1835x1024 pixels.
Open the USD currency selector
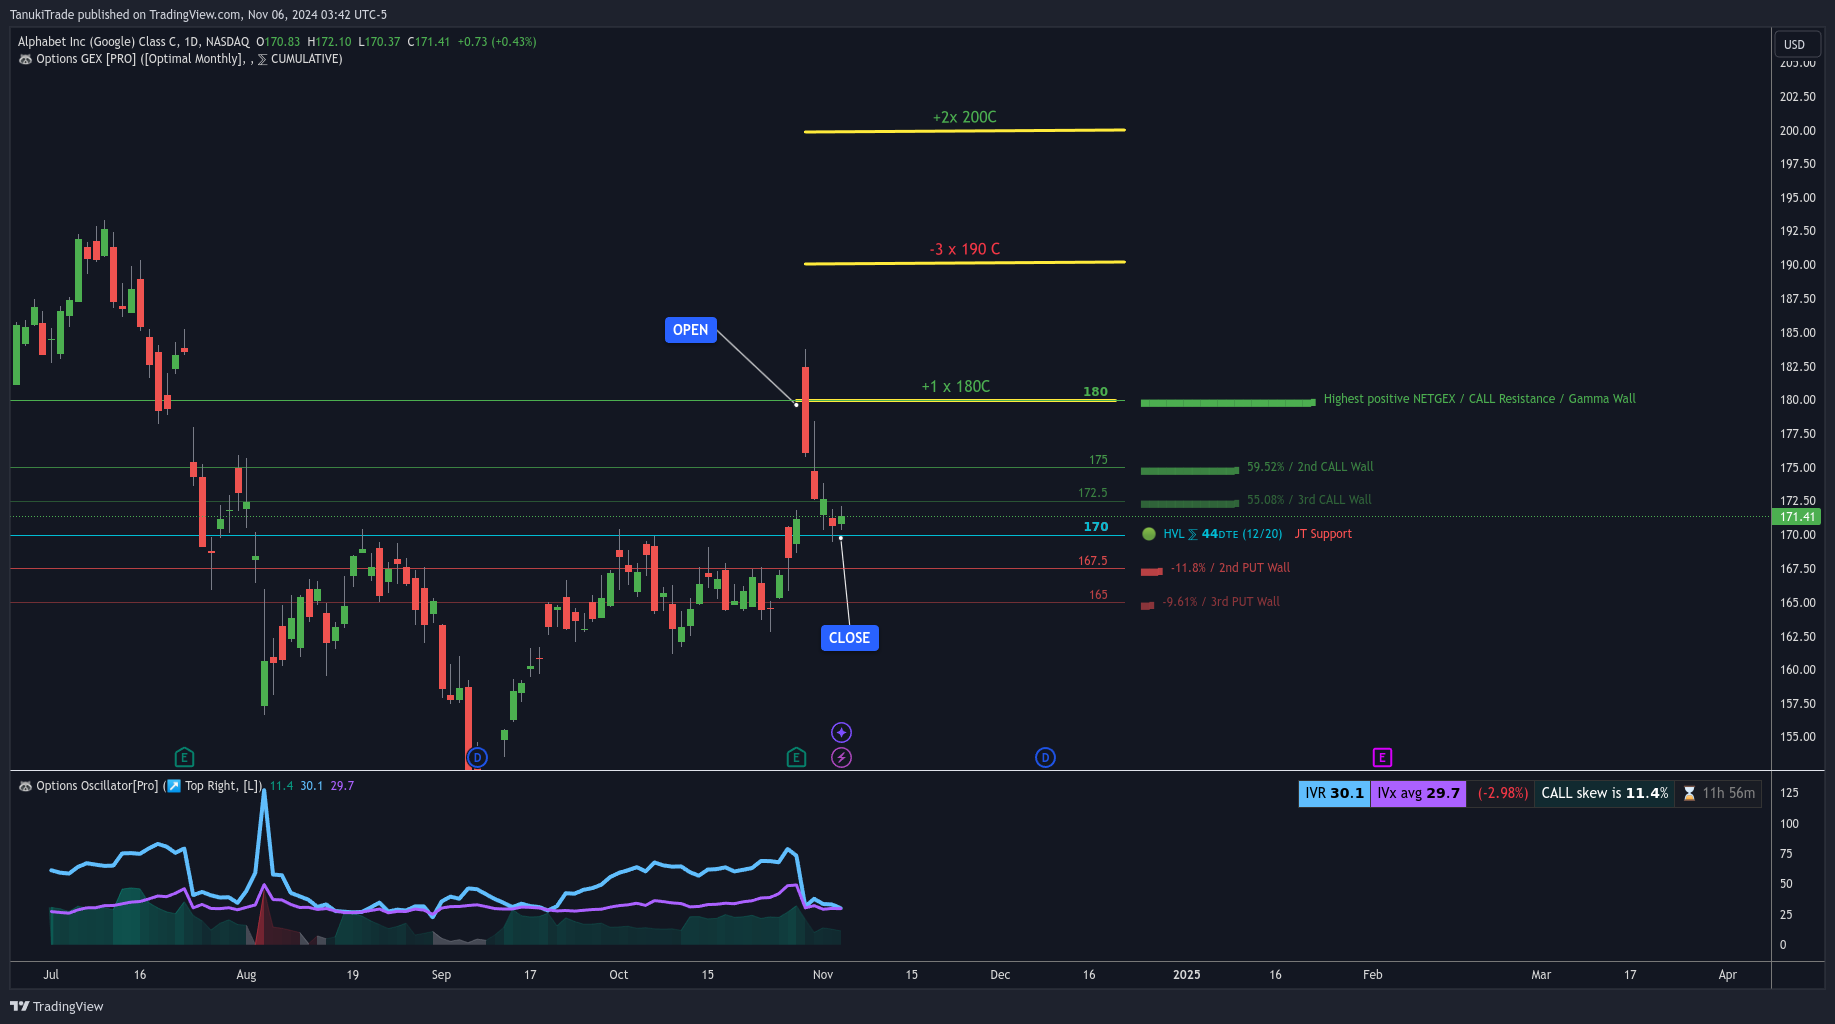(x=1796, y=44)
